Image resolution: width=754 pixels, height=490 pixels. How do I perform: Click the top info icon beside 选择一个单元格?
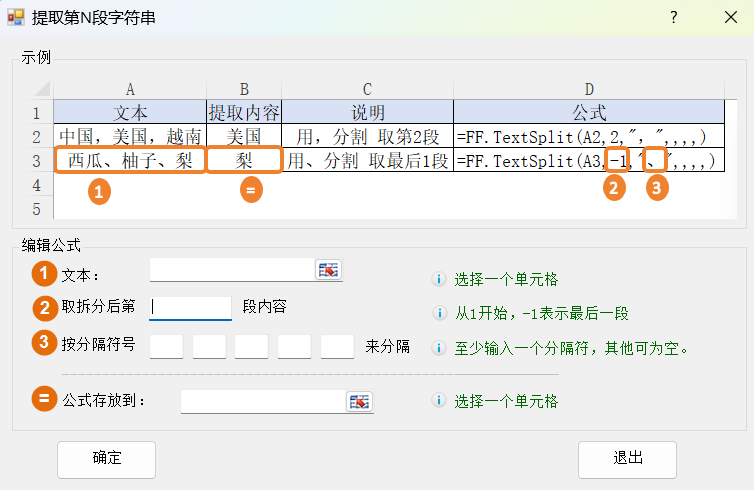pos(438,281)
